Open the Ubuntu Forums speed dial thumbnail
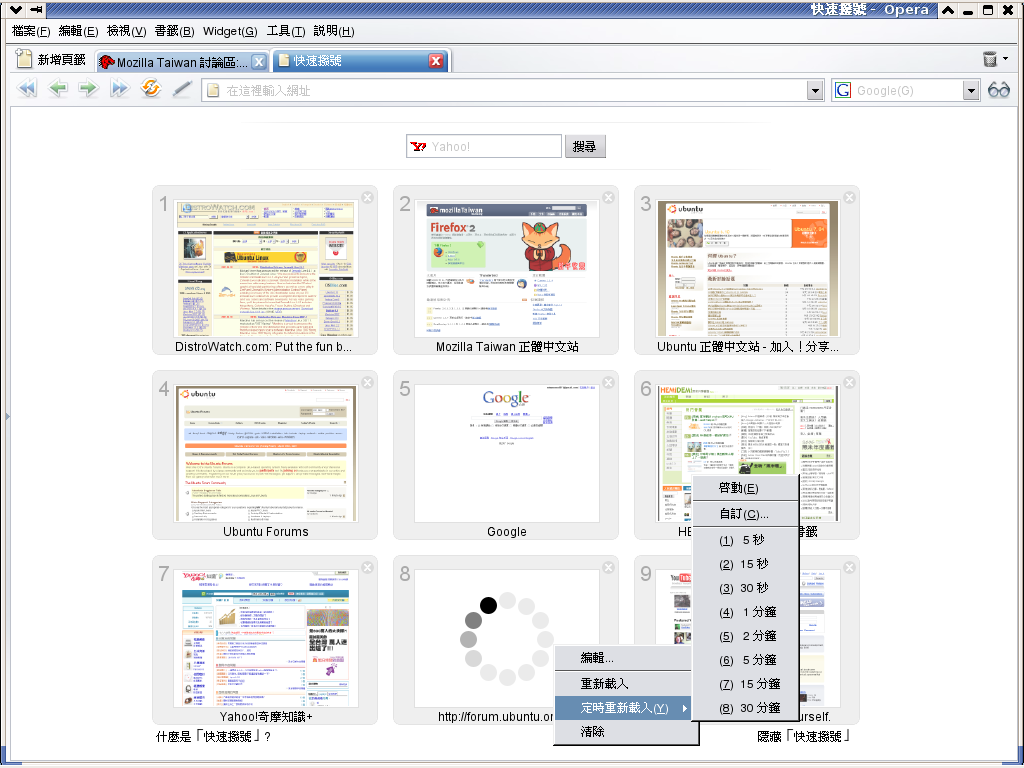 click(x=266, y=454)
